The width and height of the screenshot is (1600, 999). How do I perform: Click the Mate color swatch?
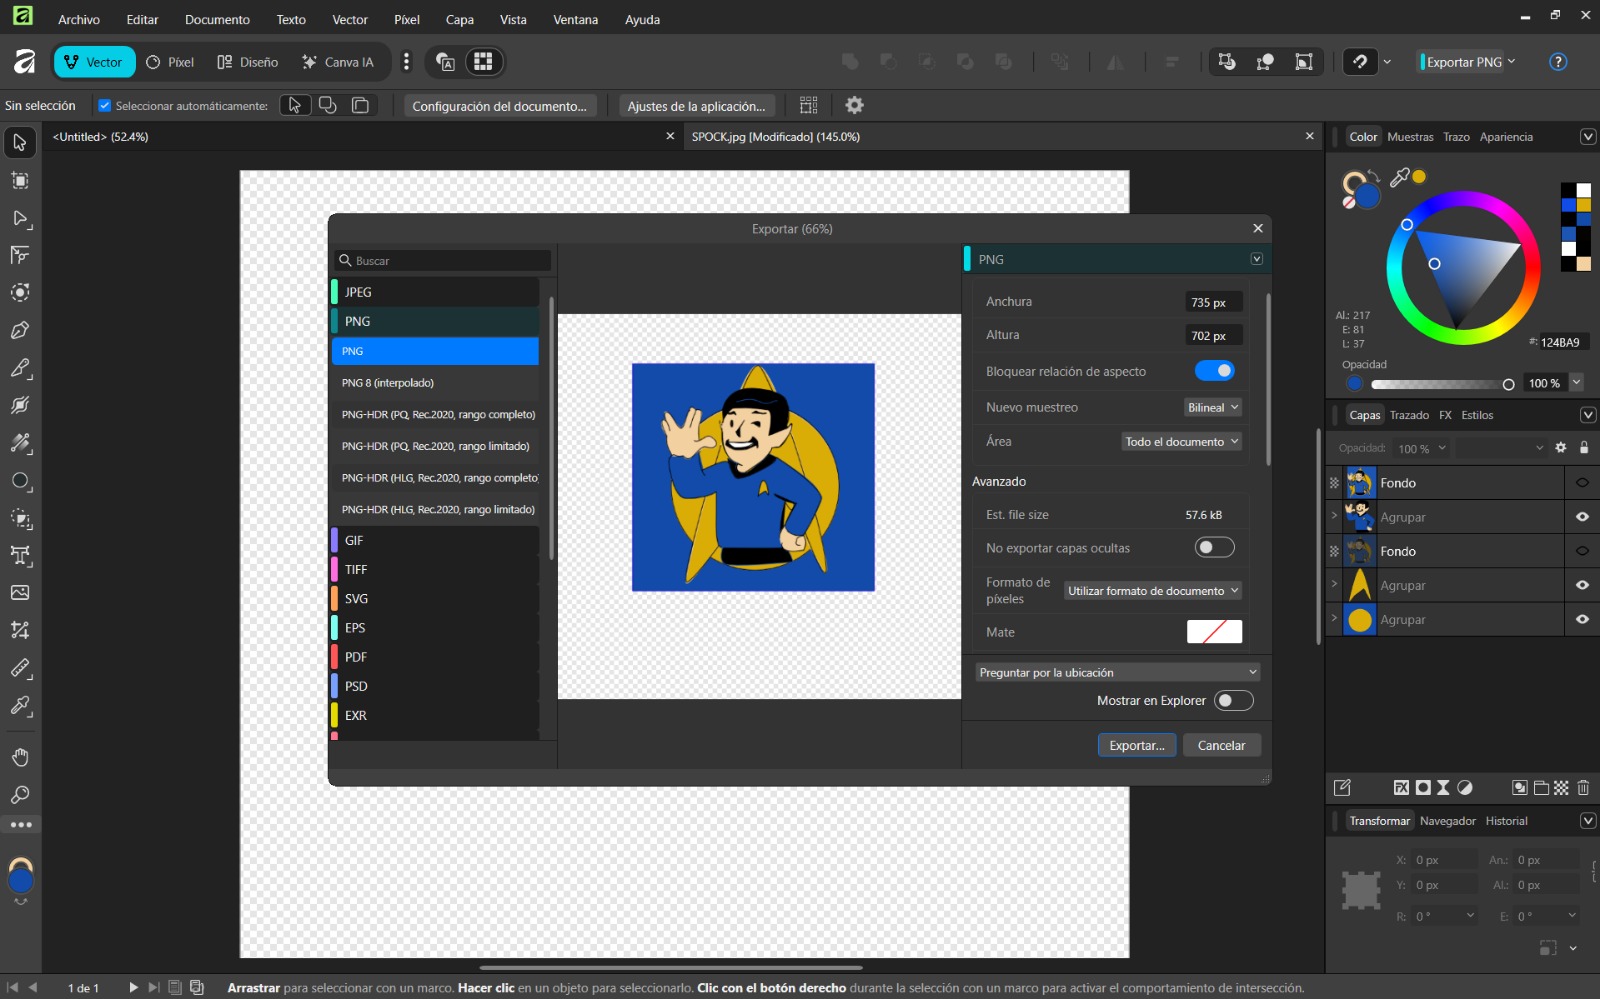1214,631
